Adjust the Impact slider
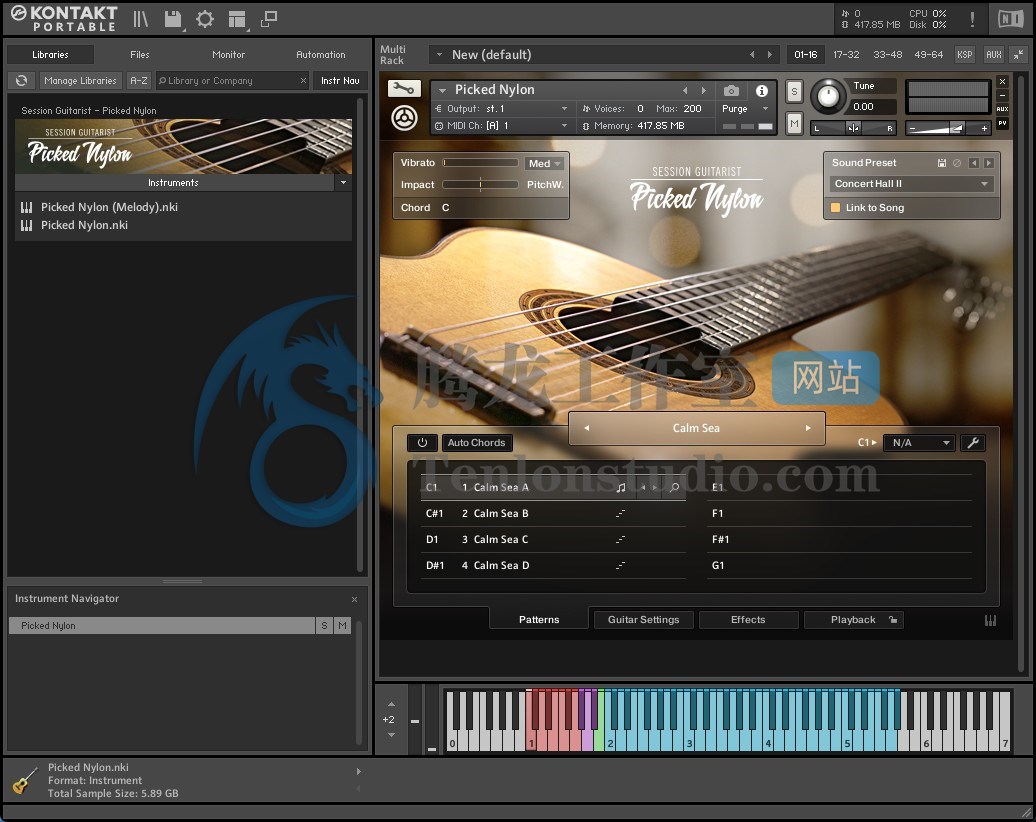This screenshot has width=1036, height=822. [x=480, y=185]
